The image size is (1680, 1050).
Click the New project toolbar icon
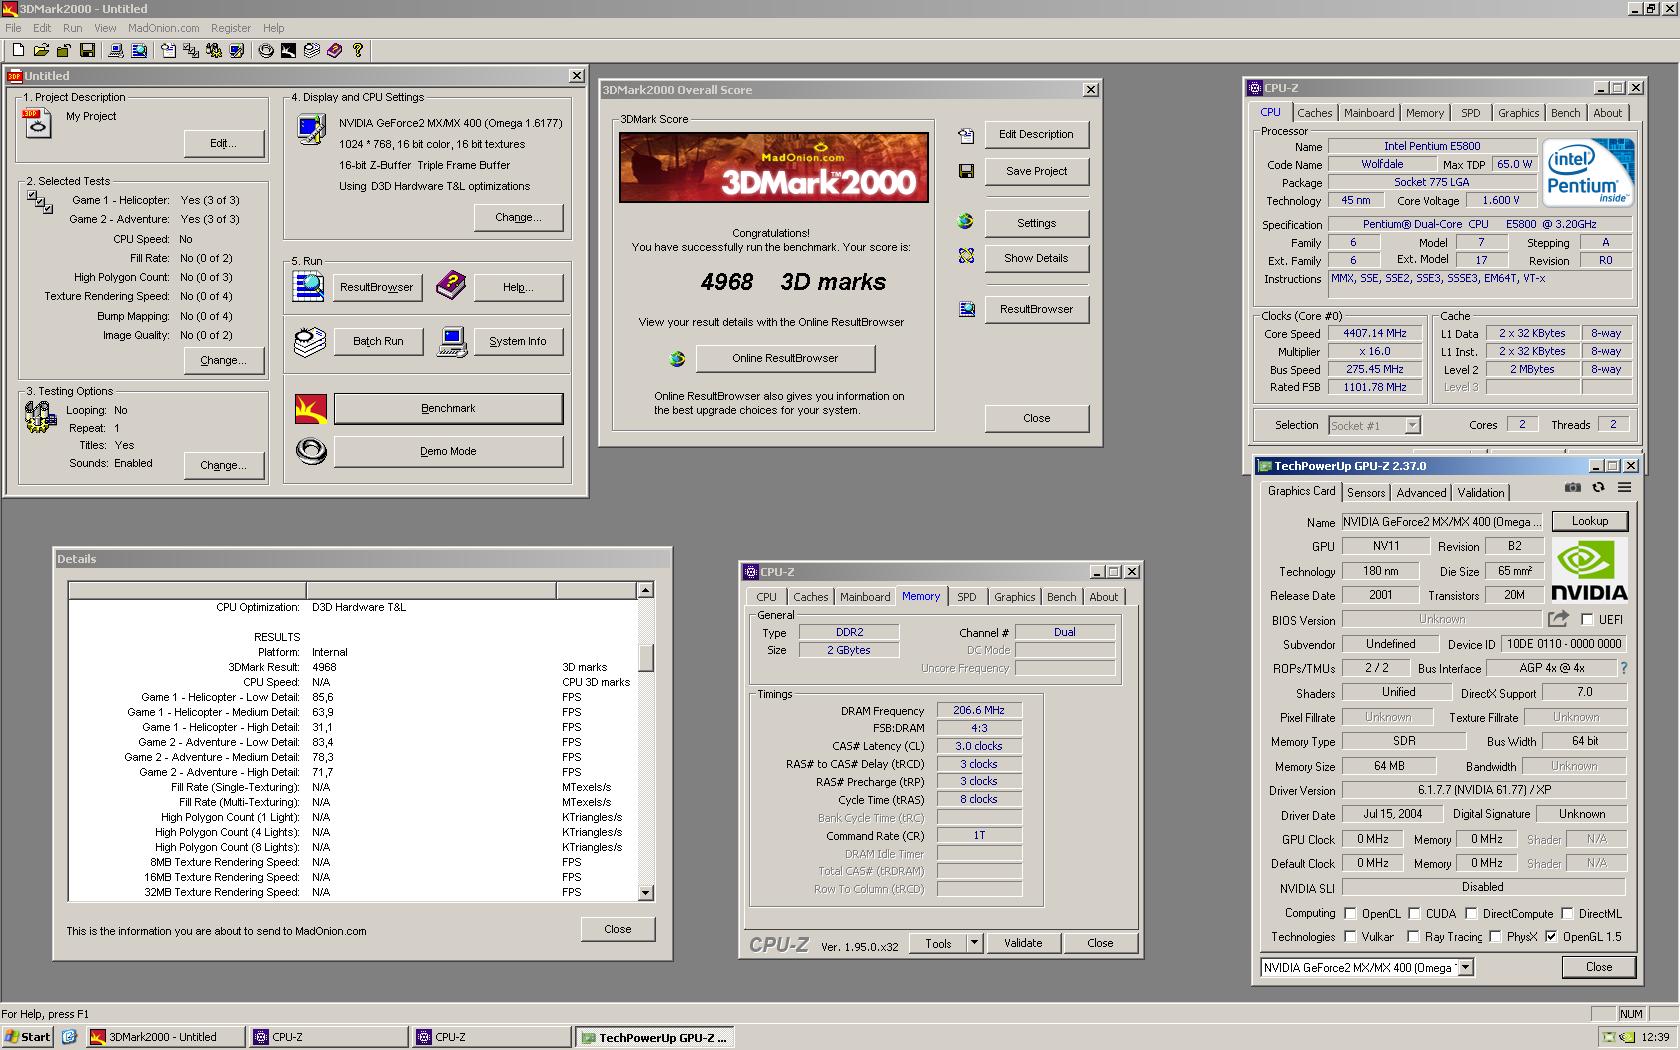(18, 50)
